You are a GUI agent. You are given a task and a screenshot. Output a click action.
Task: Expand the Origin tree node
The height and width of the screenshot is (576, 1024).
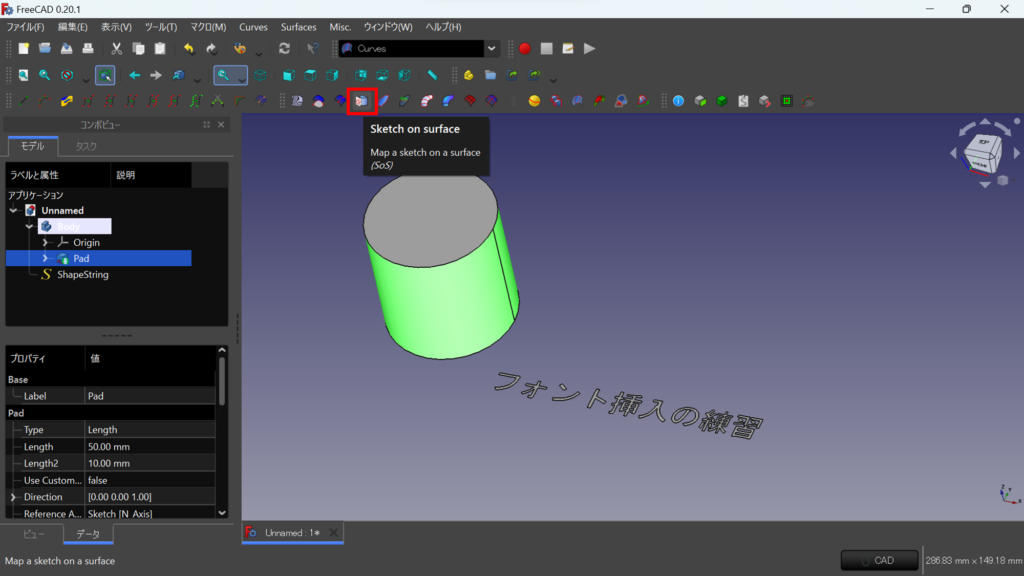coord(45,242)
